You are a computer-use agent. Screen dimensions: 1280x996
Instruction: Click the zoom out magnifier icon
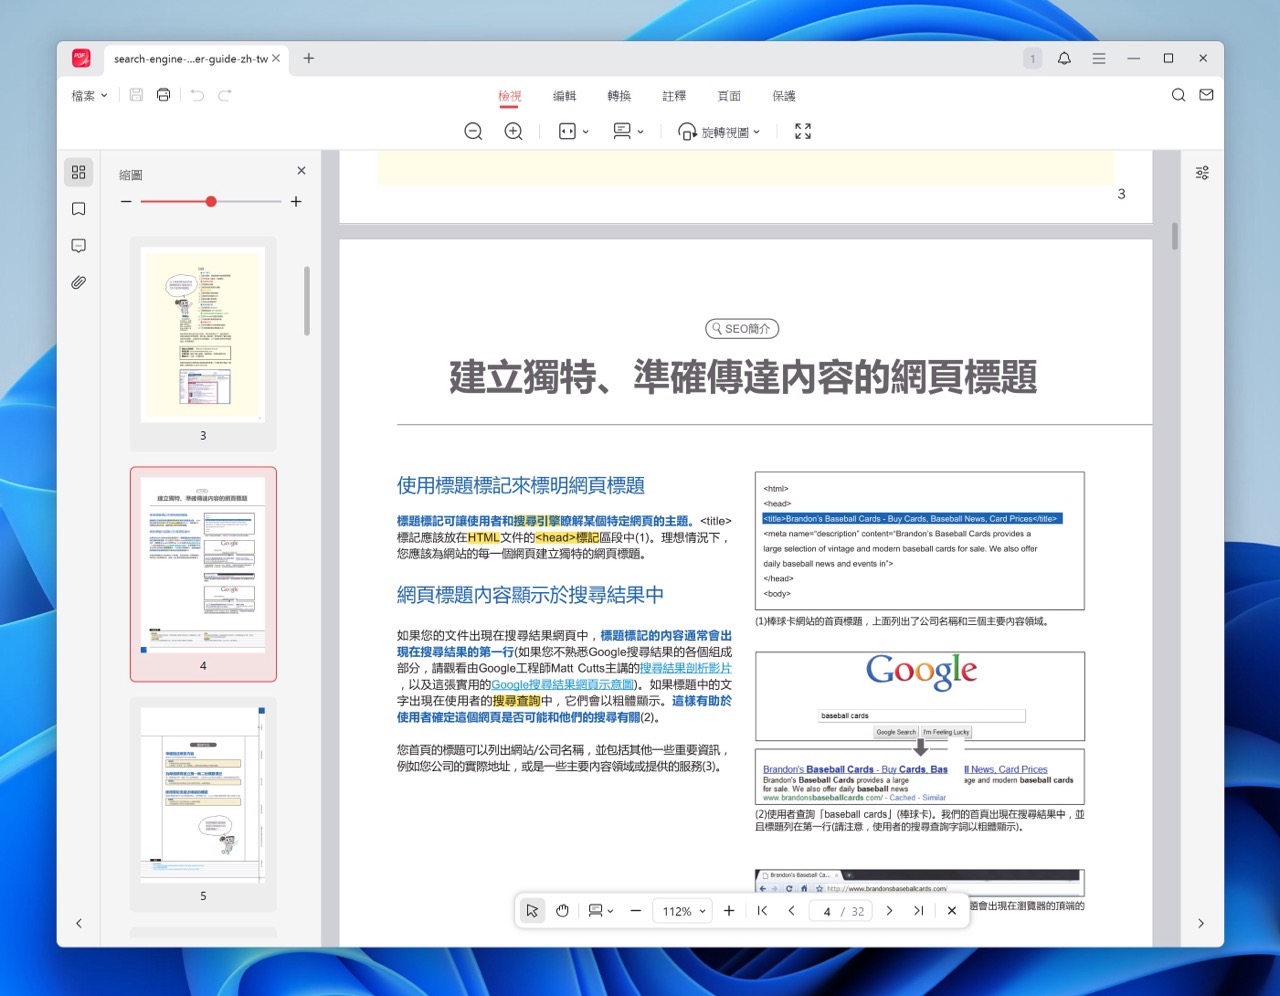[474, 132]
